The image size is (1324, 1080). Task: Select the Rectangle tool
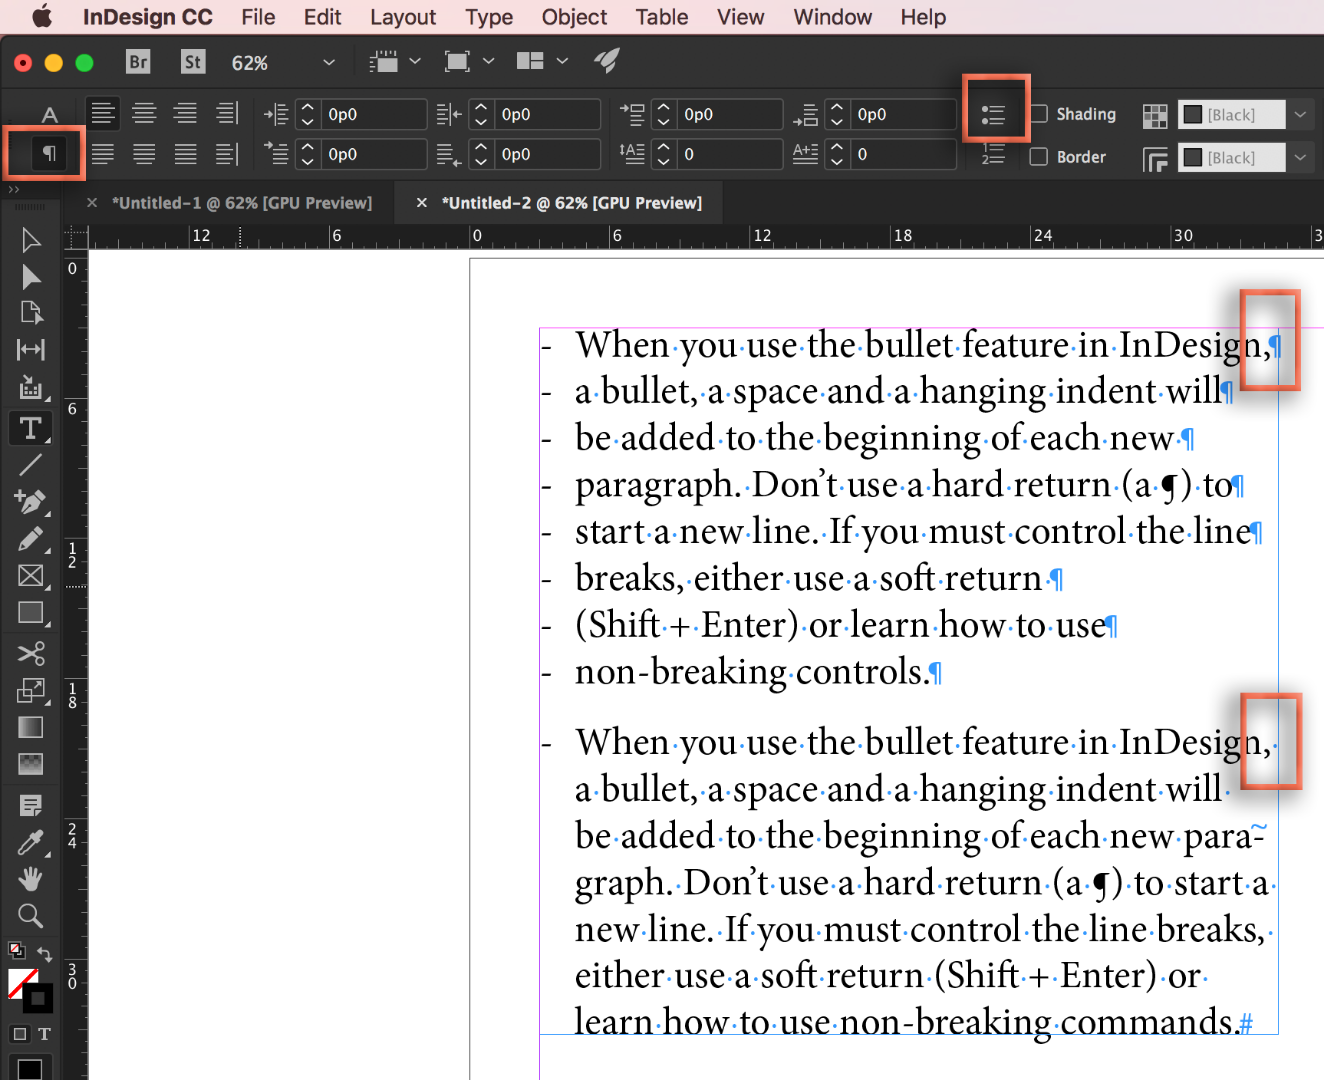31,613
